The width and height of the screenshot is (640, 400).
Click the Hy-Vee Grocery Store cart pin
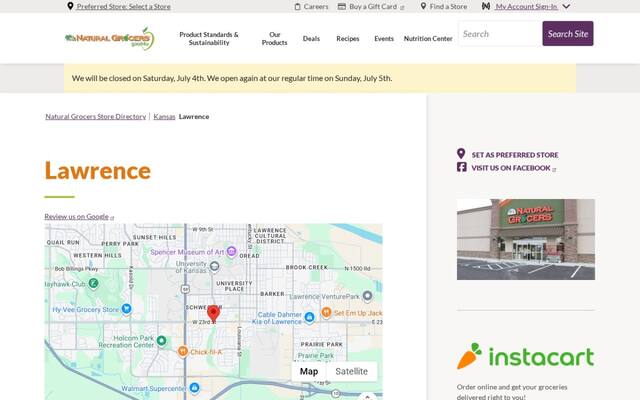[x=127, y=309]
